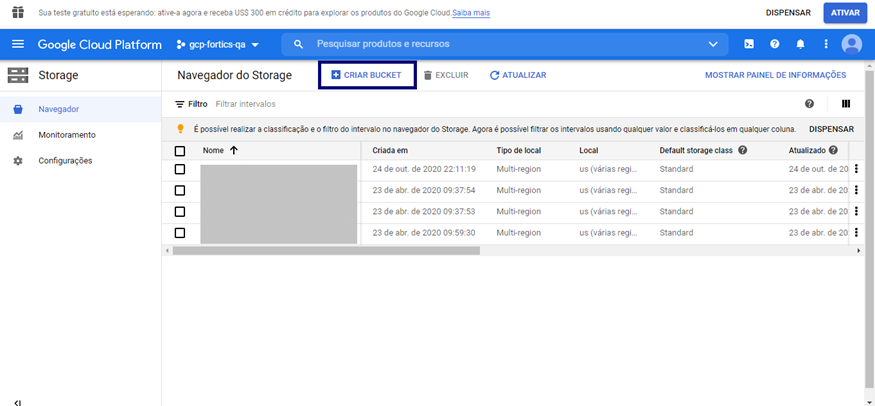Activate Cloud Shell terminal icon
Image resolution: width=875 pixels, height=406 pixels.
point(749,44)
